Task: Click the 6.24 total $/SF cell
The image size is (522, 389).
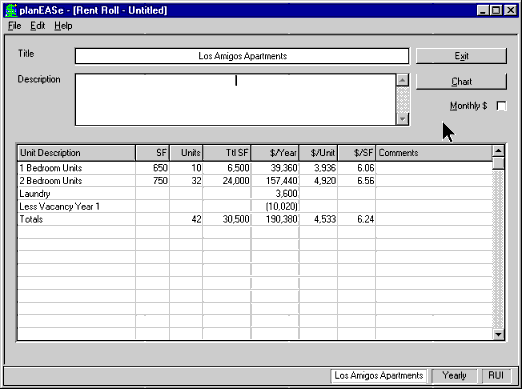Action: click(x=357, y=219)
